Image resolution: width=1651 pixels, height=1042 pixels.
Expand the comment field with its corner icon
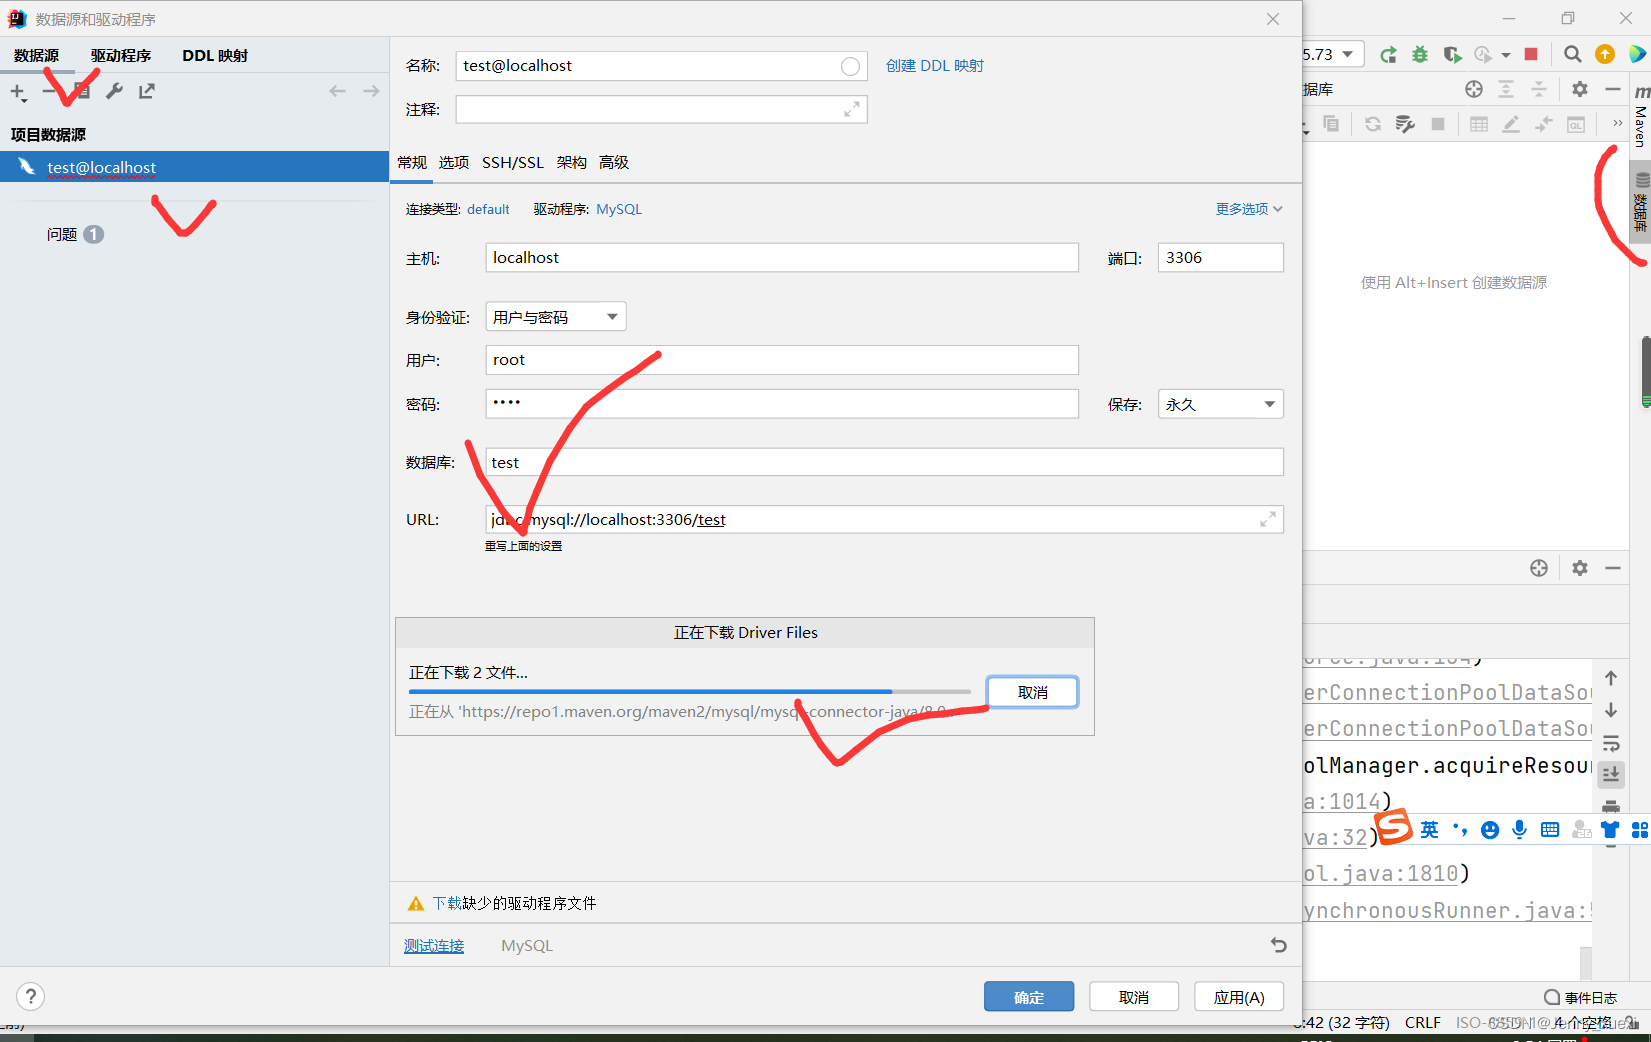coord(851,109)
